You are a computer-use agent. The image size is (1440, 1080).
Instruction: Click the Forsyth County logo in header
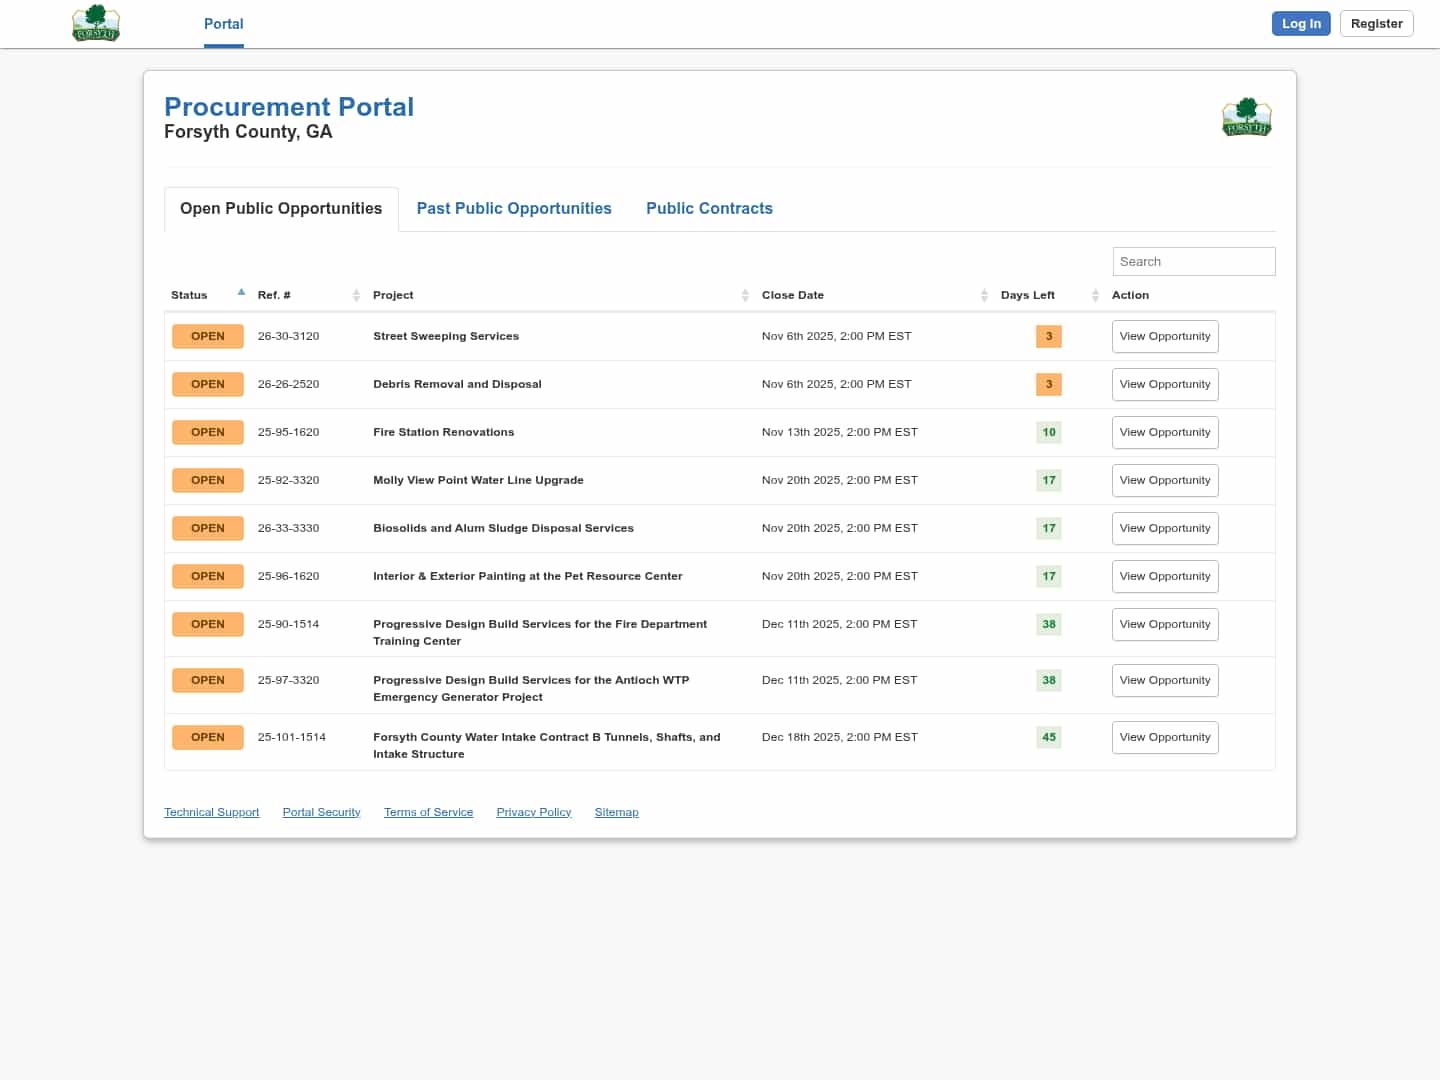96,23
